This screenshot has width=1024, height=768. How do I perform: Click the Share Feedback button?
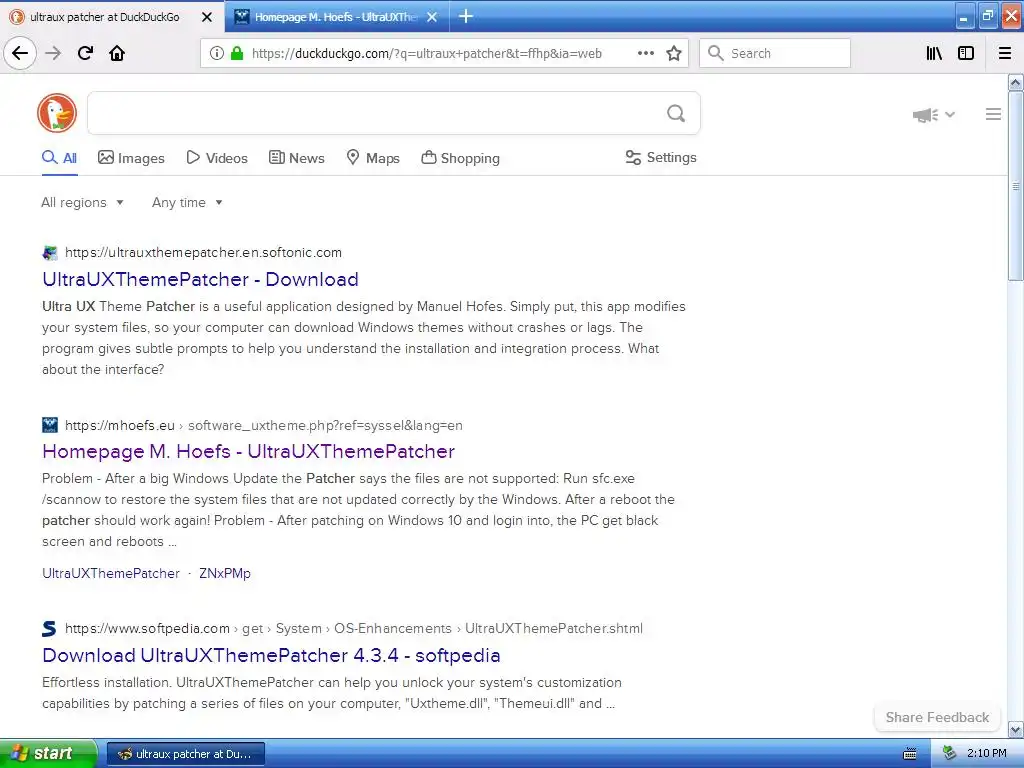point(937,717)
